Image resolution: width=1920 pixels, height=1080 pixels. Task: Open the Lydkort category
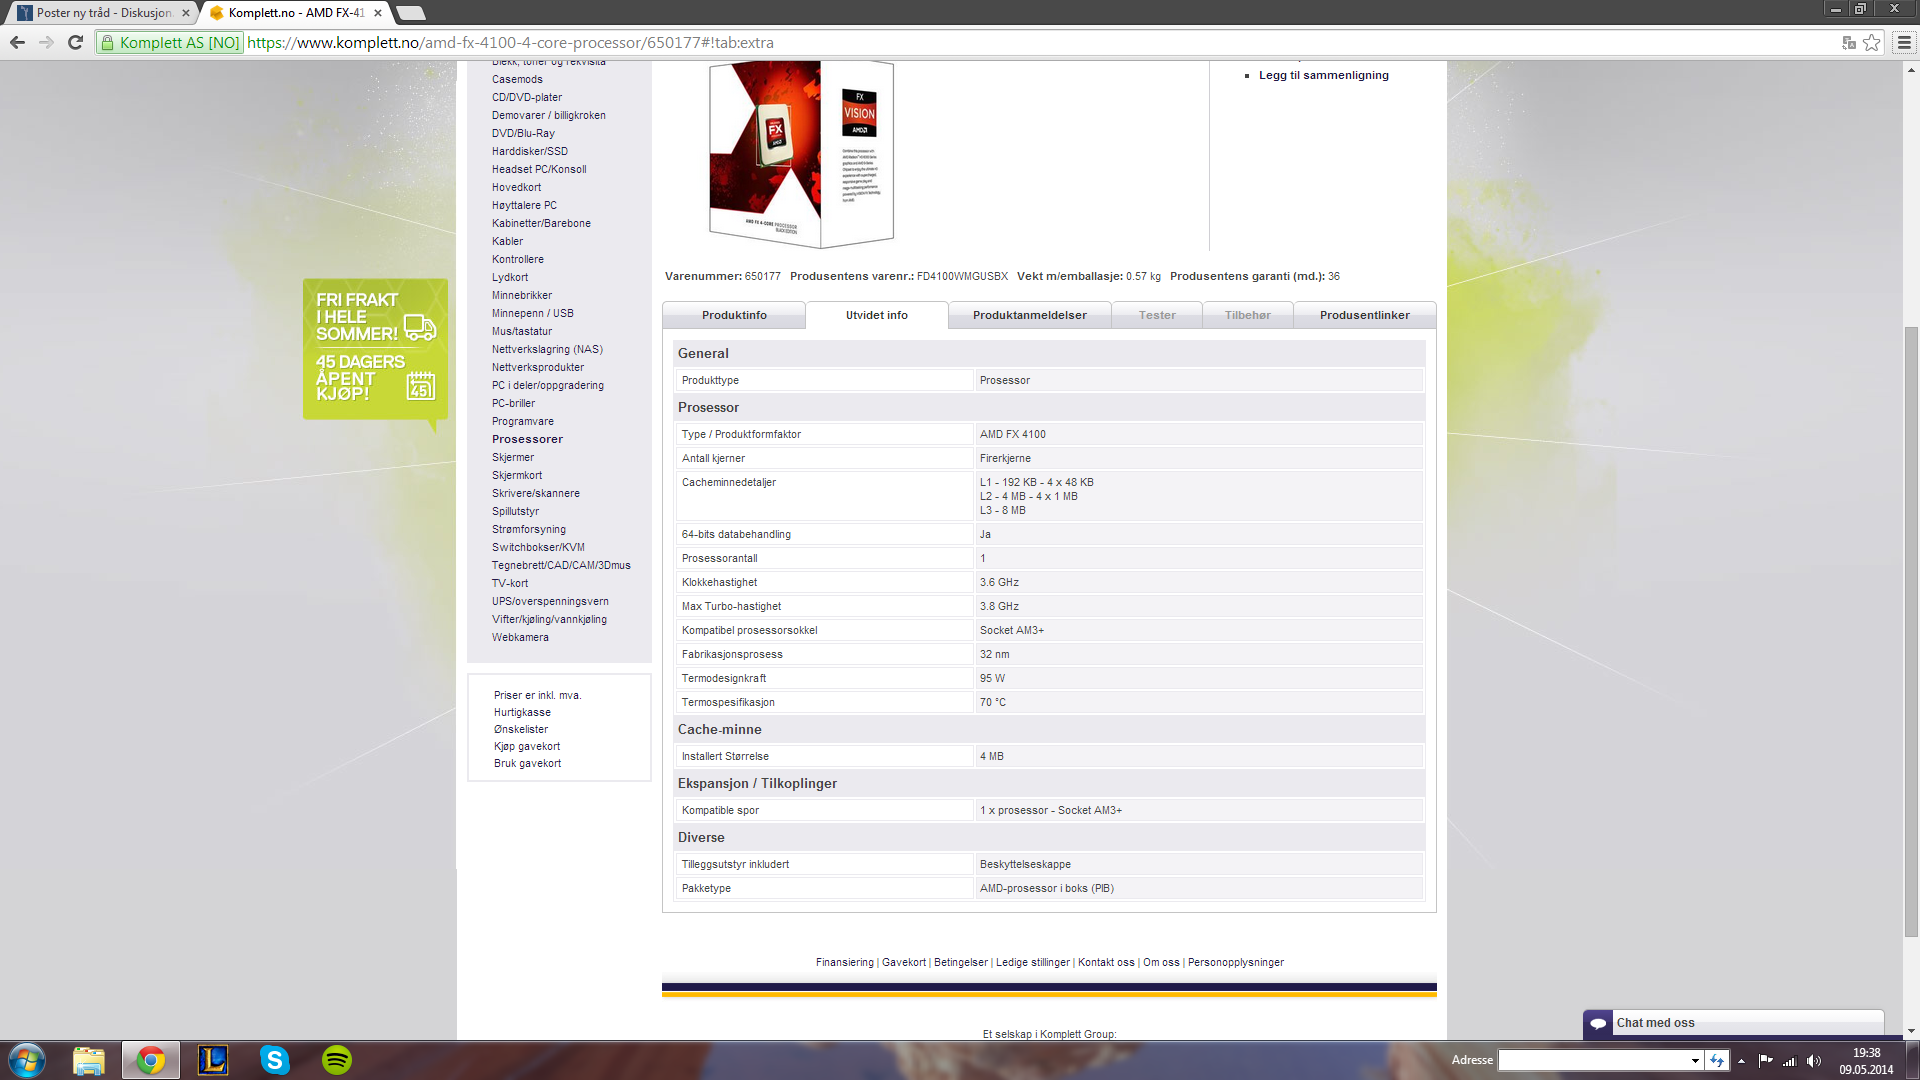click(510, 277)
